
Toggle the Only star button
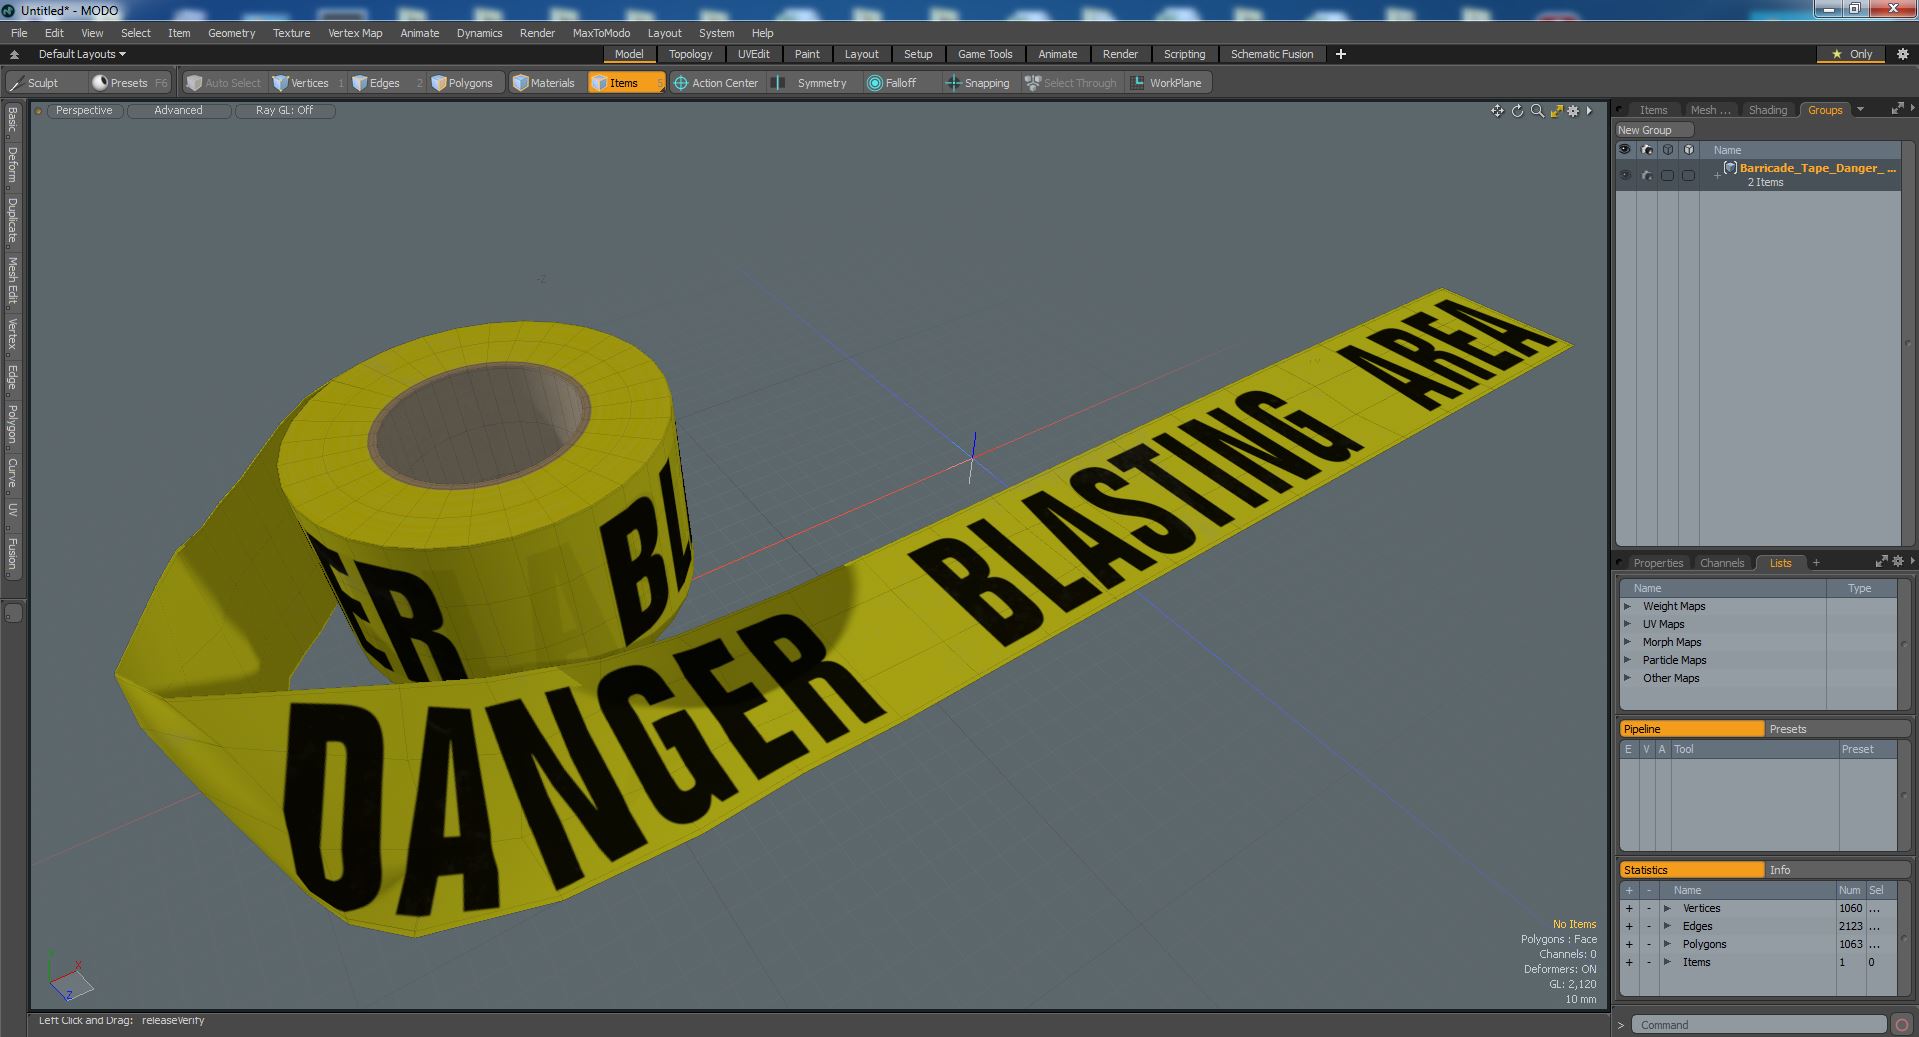tap(1851, 54)
